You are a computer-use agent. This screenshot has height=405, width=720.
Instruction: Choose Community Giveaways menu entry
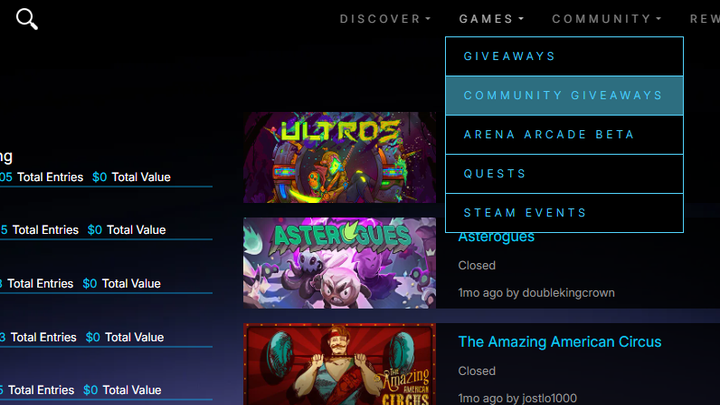tap(564, 96)
